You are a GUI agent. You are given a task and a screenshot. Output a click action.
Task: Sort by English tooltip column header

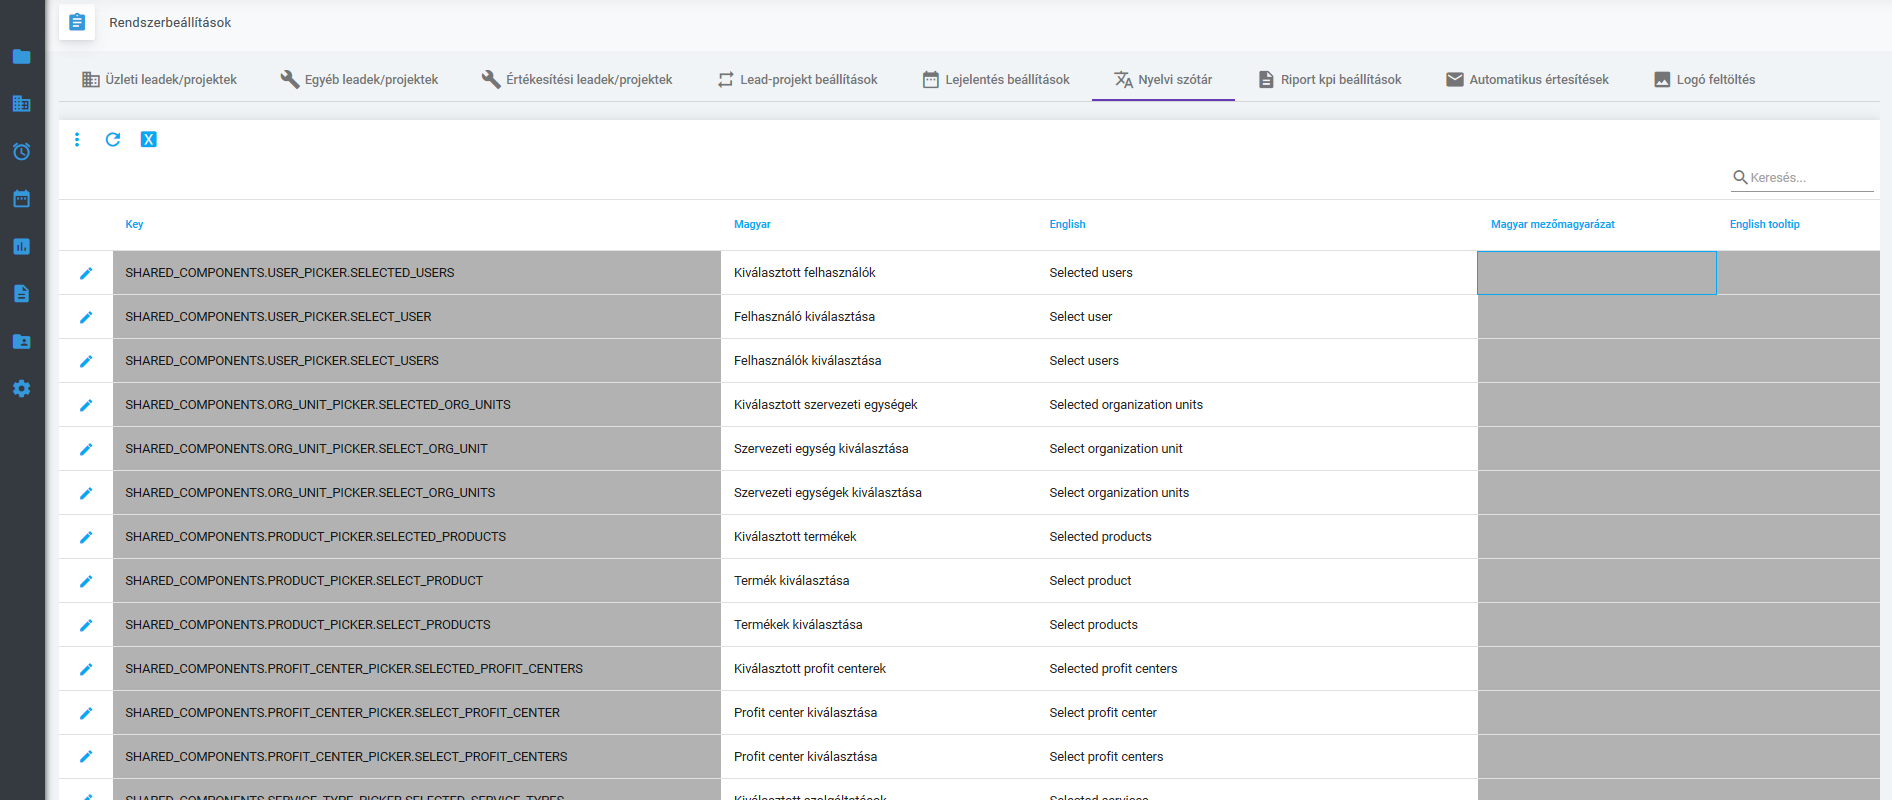[1764, 224]
